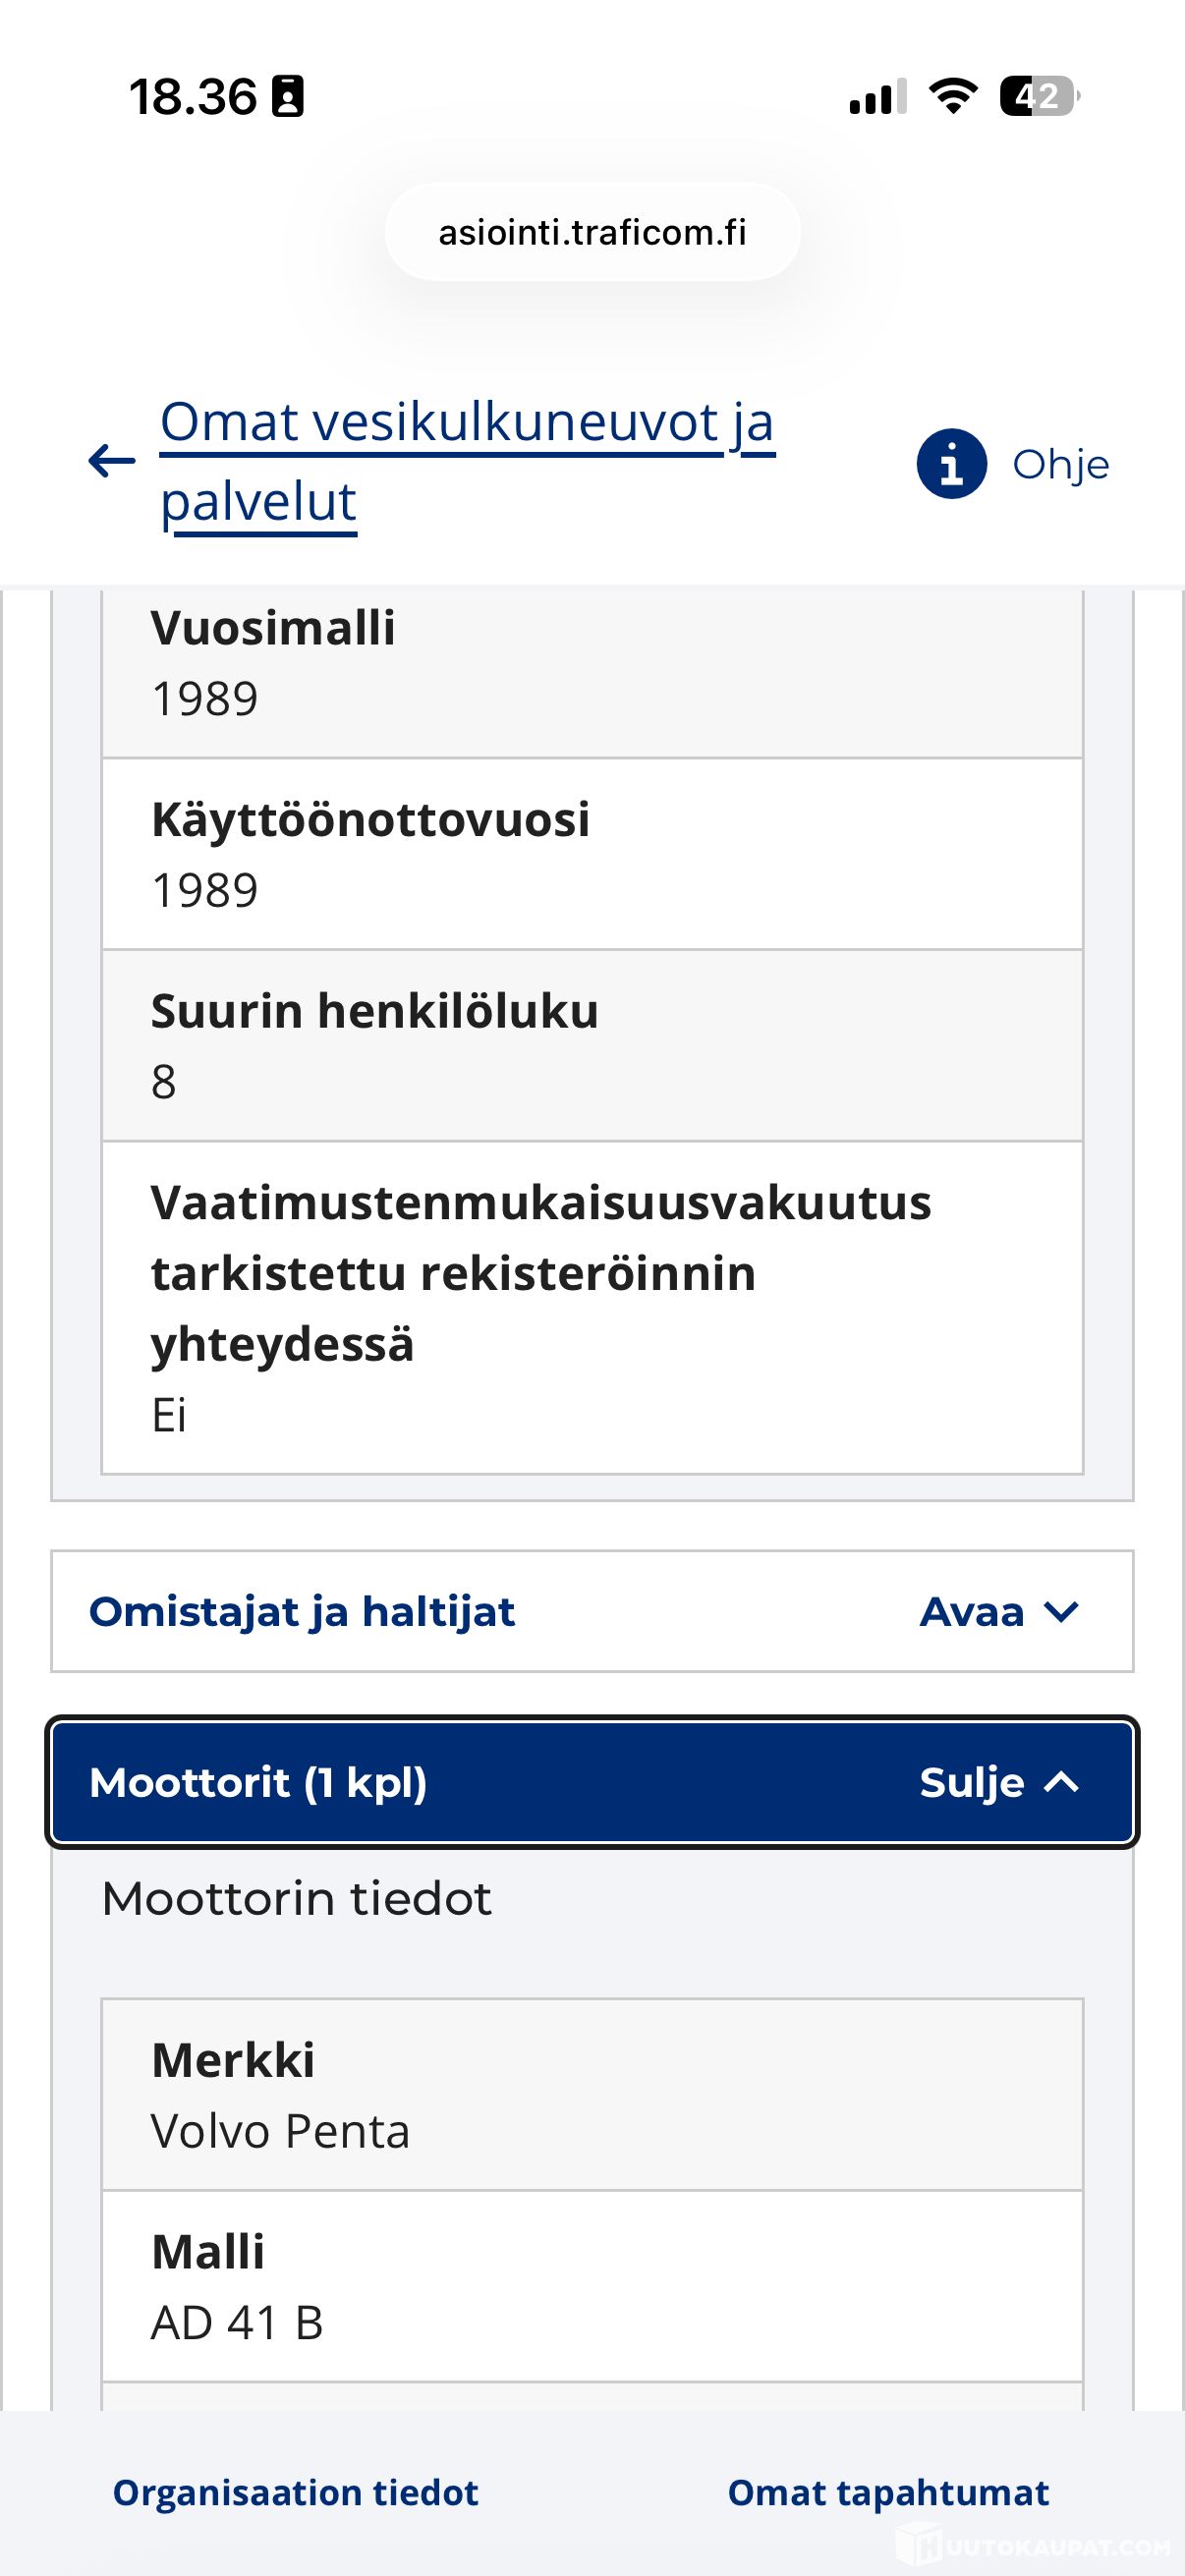Viewport: 1185px width, 2576px height.
Task: Click the Ohje help text link
Action: (1061, 464)
